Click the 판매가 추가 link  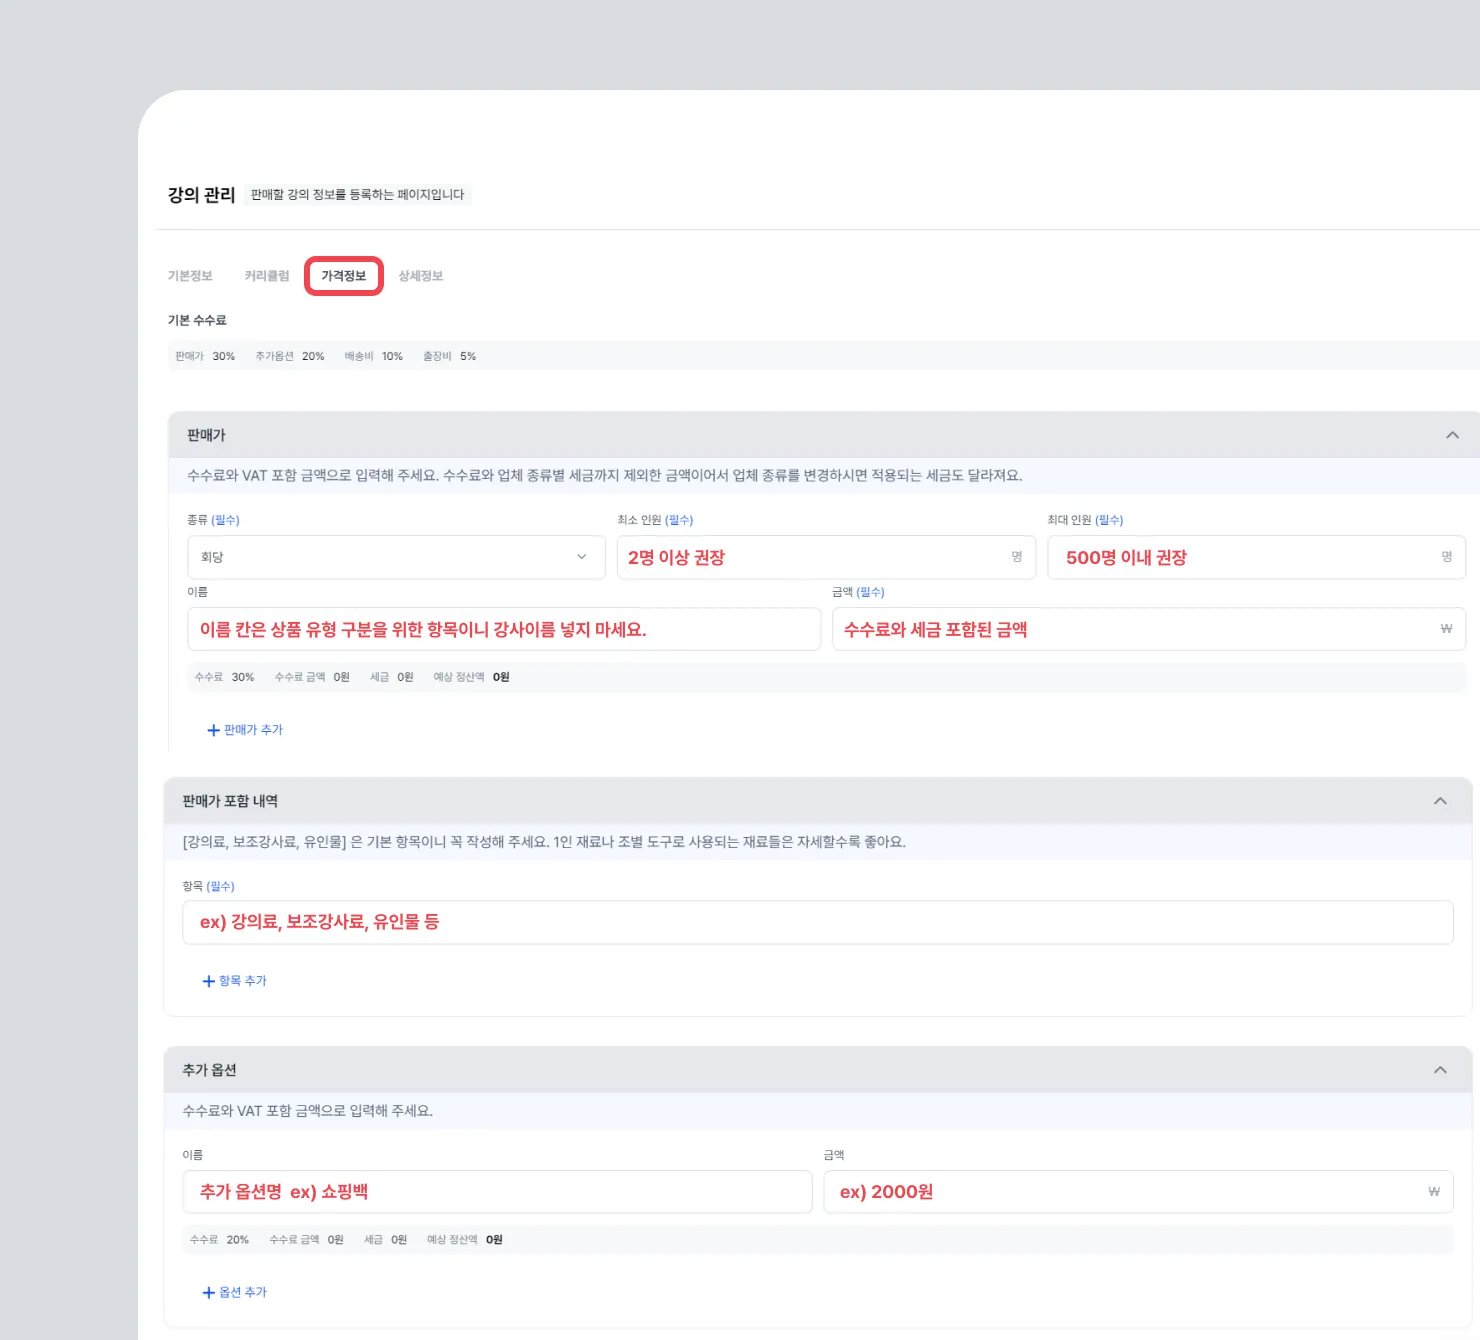tap(245, 730)
